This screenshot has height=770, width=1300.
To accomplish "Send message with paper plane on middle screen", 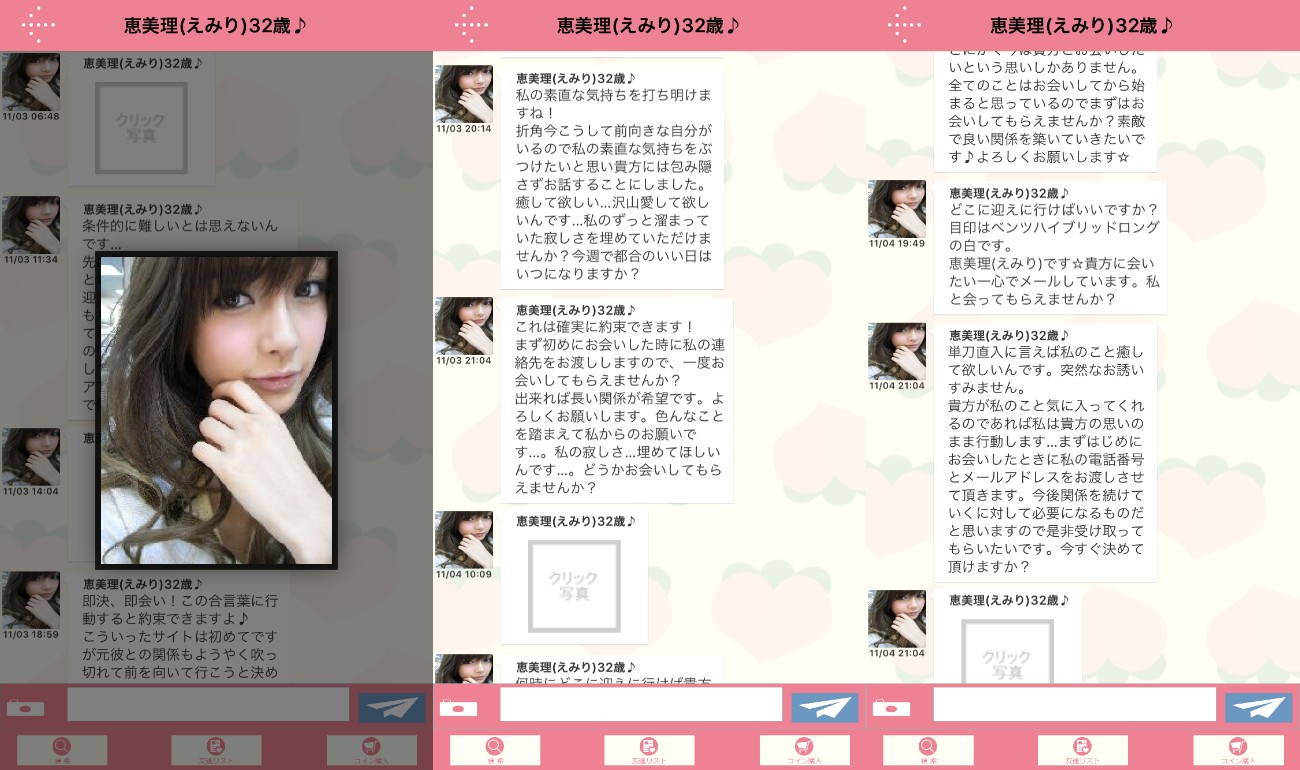I will tap(825, 707).
